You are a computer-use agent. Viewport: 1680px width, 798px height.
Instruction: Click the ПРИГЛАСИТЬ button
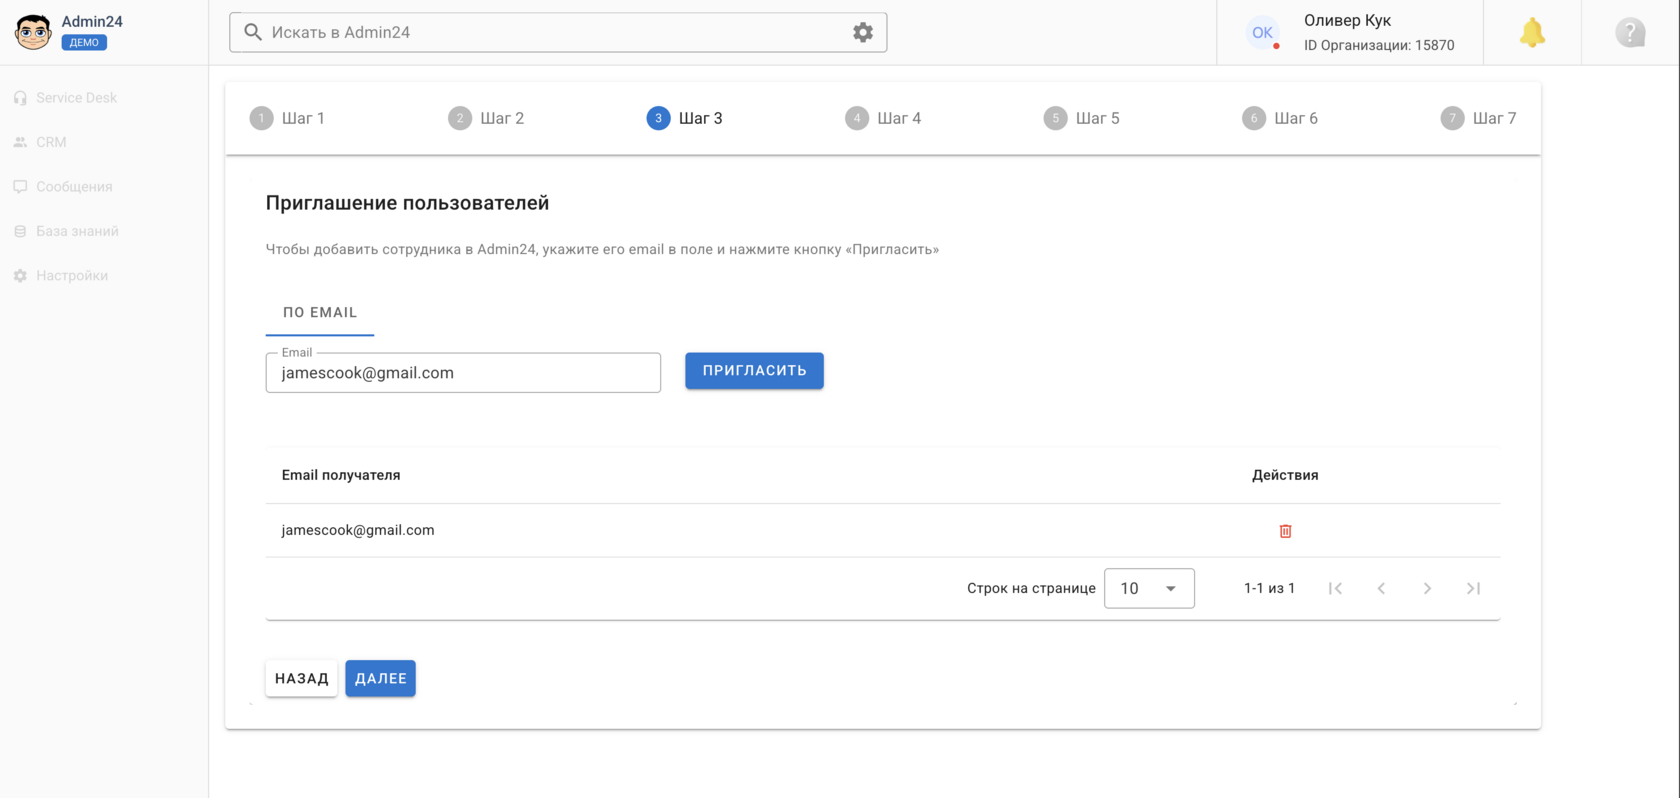point(754,371)
